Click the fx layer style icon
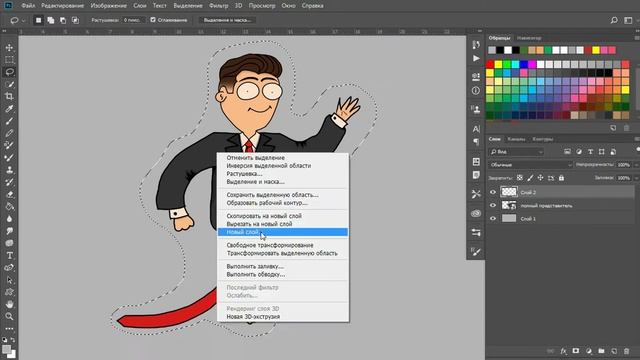640x360 pixels. (x=563, y=351)
